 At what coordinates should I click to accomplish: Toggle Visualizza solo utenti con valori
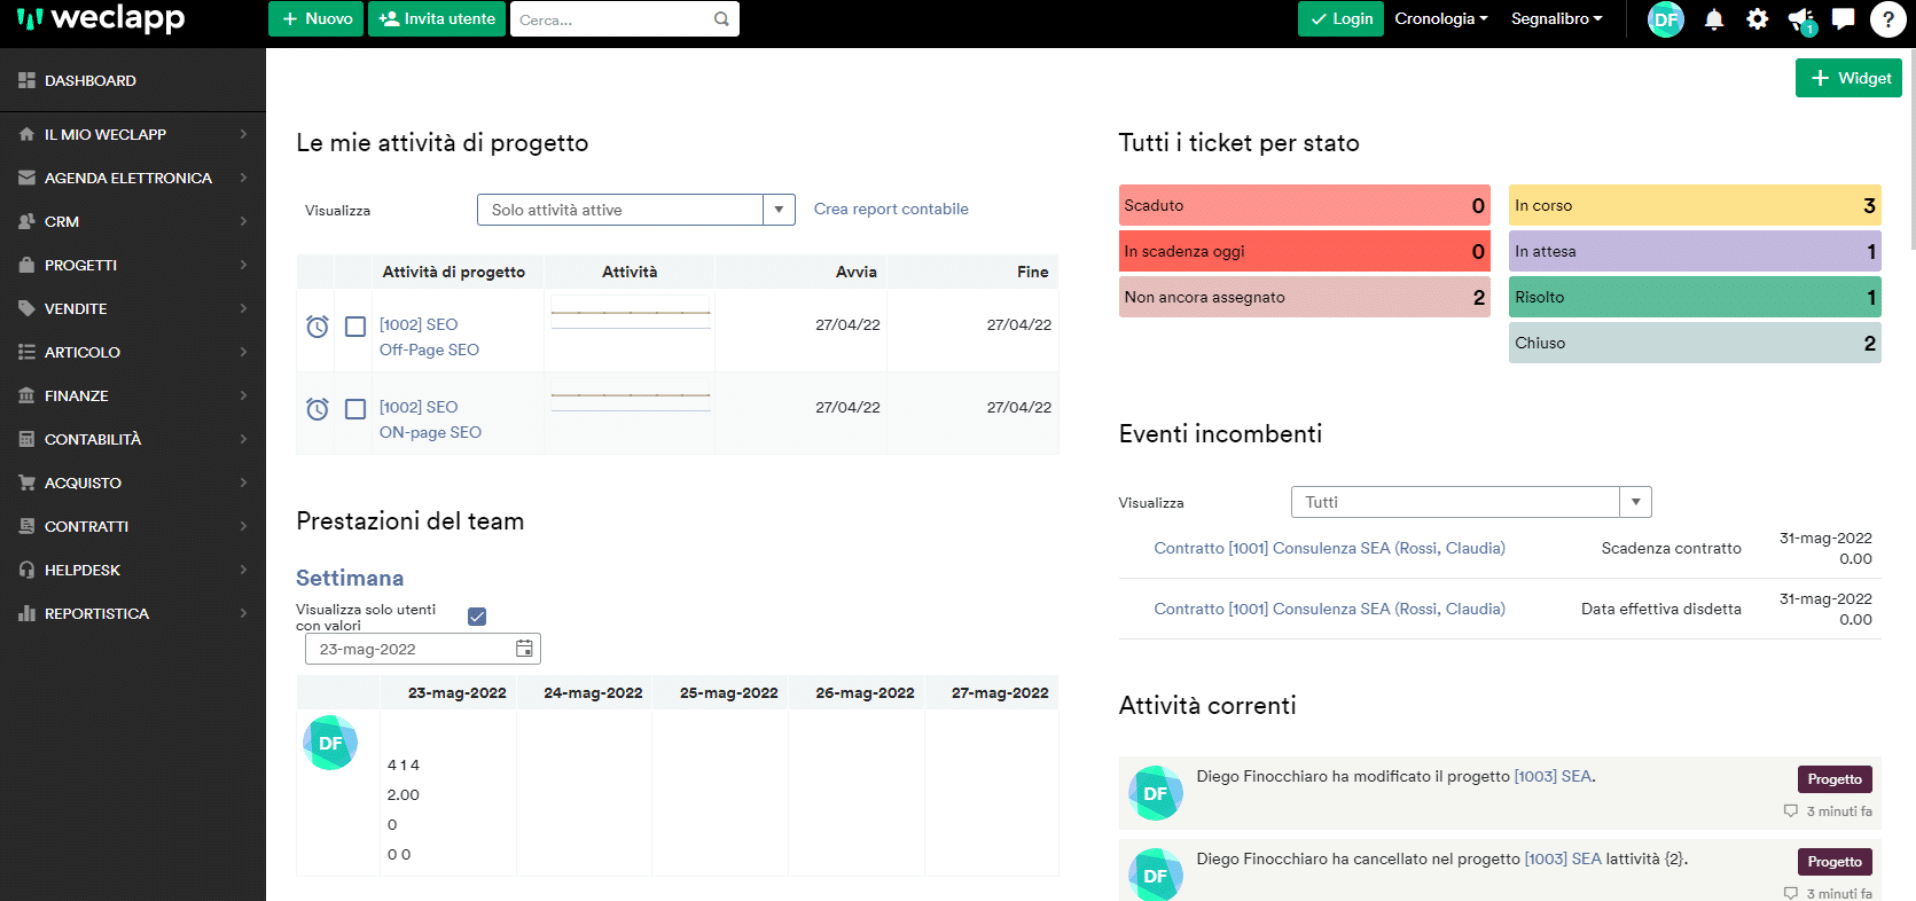(x=477, y=616)
